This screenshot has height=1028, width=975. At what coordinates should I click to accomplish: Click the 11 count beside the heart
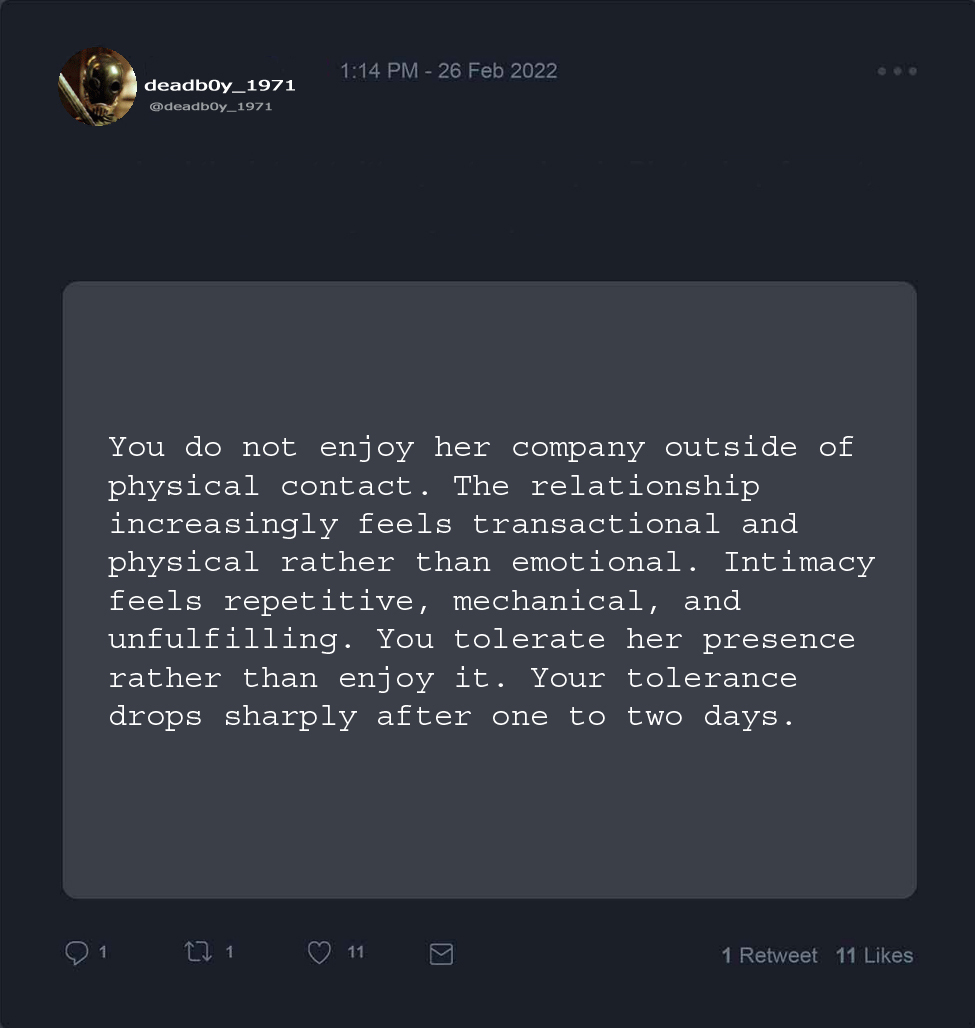pyautogui.click(x=356, y=952)
